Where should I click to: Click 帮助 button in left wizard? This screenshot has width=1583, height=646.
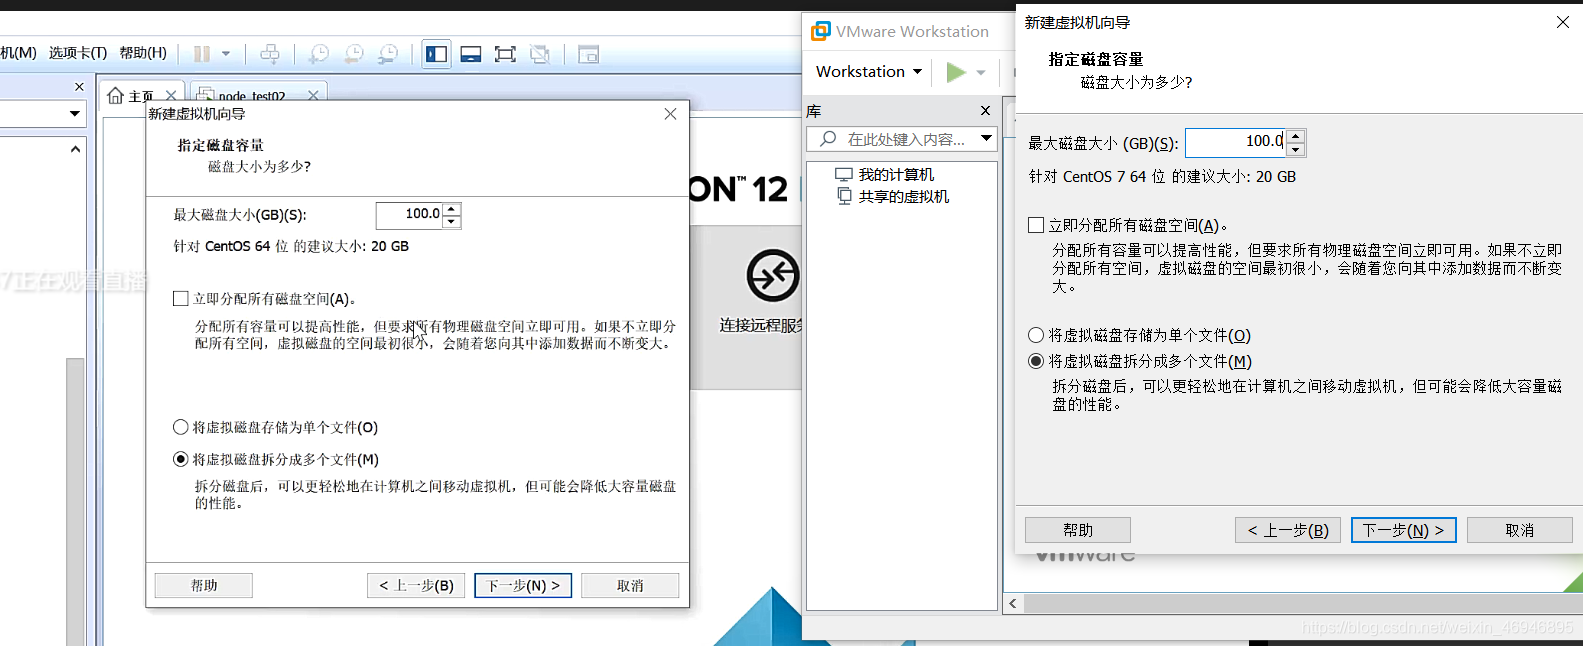point(204,585)
